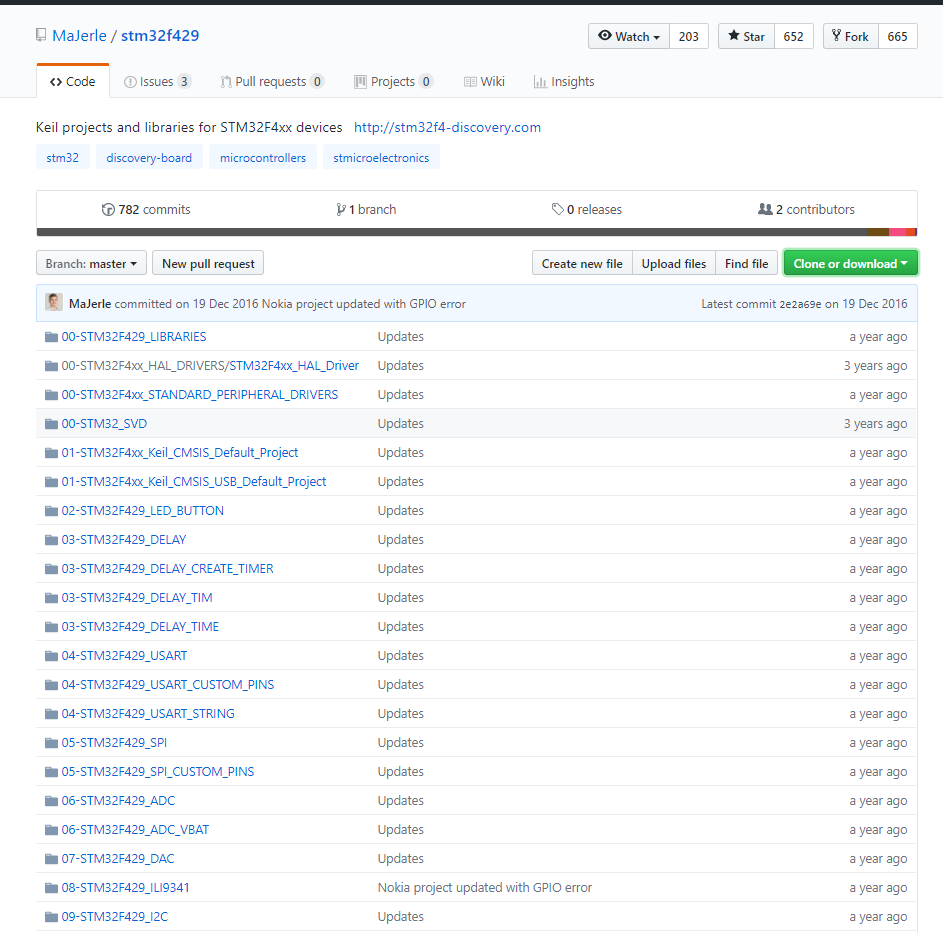Open the 782 commits history
Image resolution: width=943 pixels, height=933 pixels.
click(x=146, y=209)
